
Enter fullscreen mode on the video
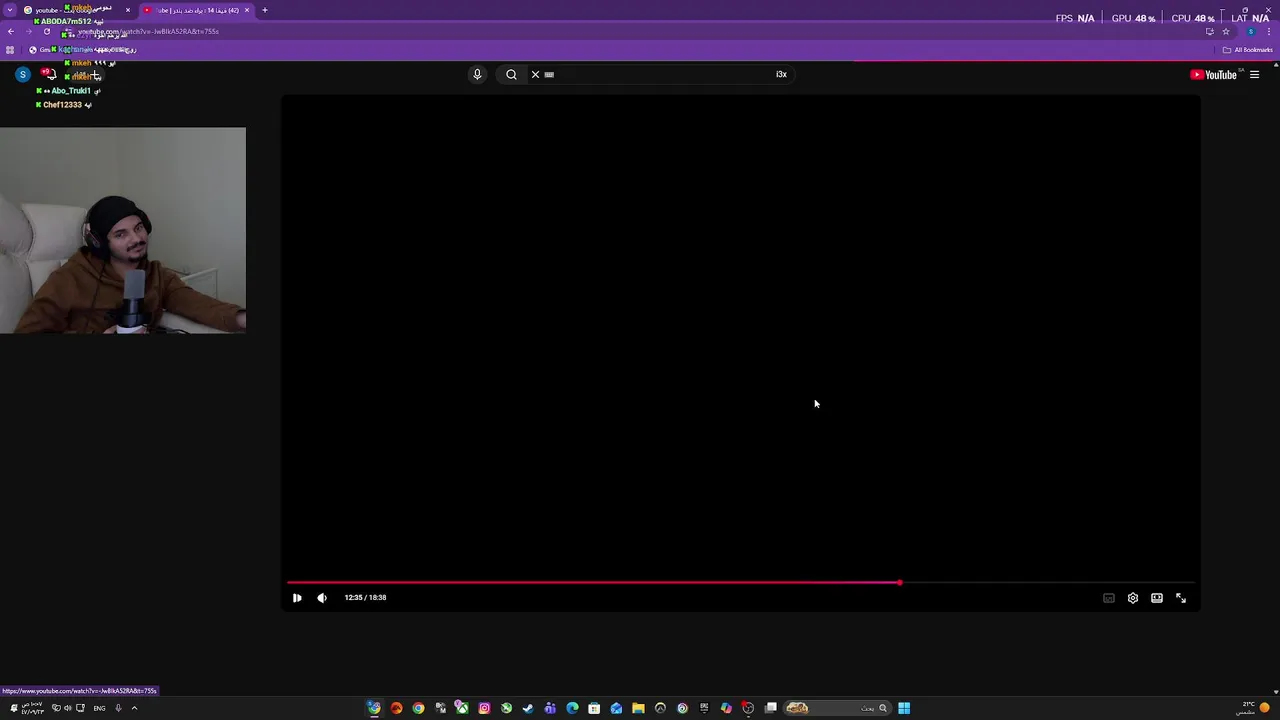[x=1181, y=598]
